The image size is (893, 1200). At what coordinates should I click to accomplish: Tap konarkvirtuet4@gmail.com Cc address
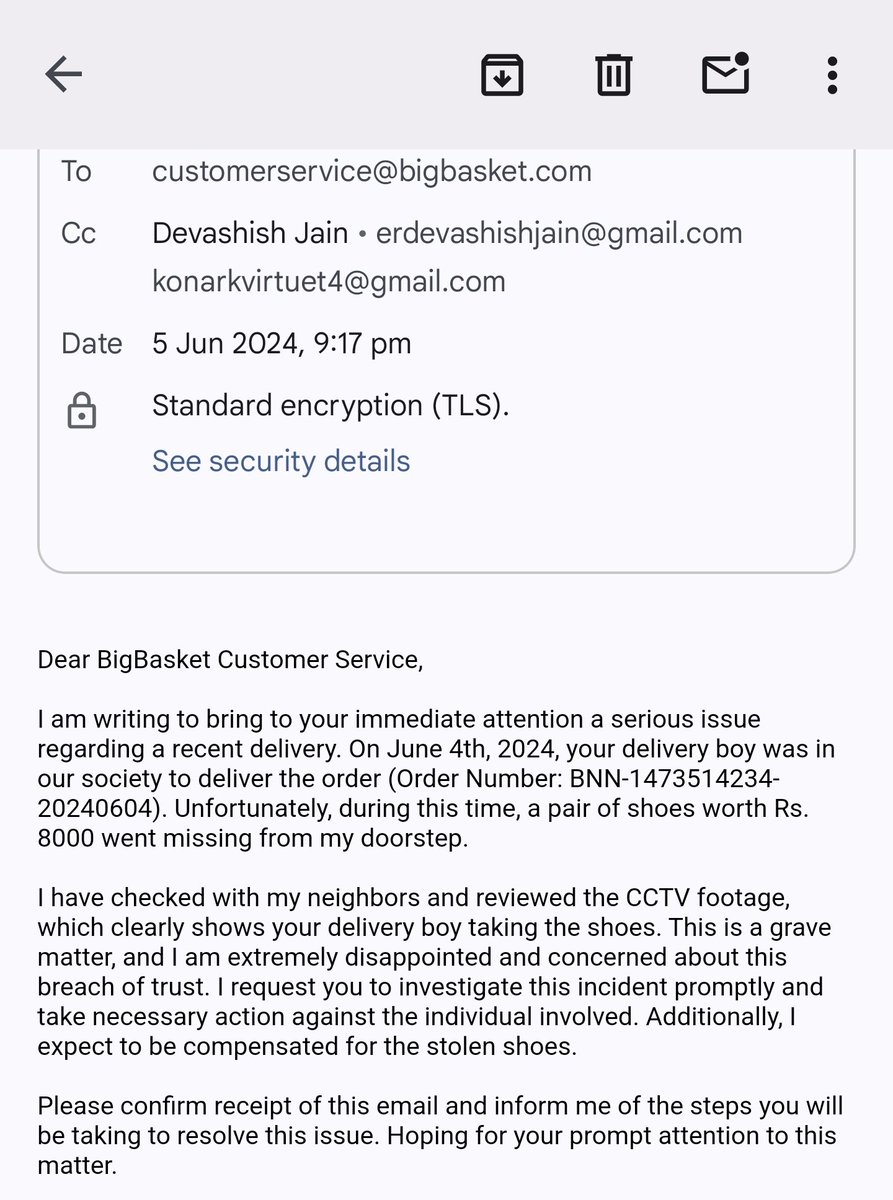[329, 282]
